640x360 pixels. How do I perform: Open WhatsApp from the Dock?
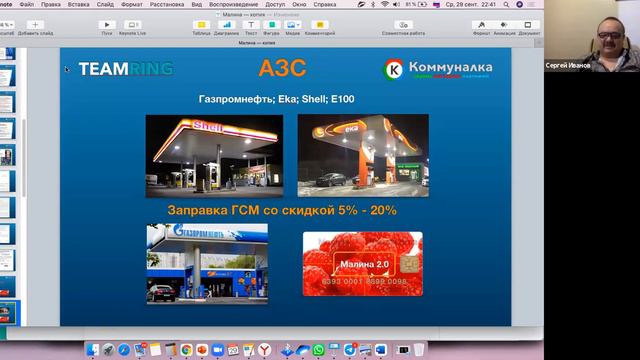tap(318, 350)
